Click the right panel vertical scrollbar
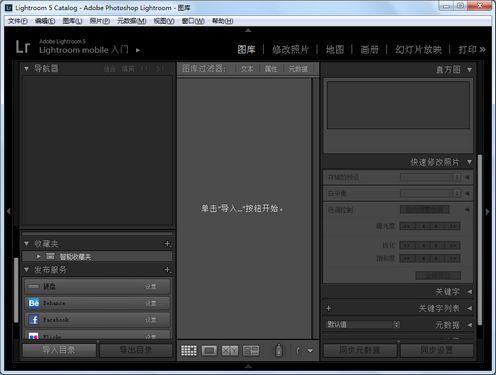 click(x=480, y=240)
